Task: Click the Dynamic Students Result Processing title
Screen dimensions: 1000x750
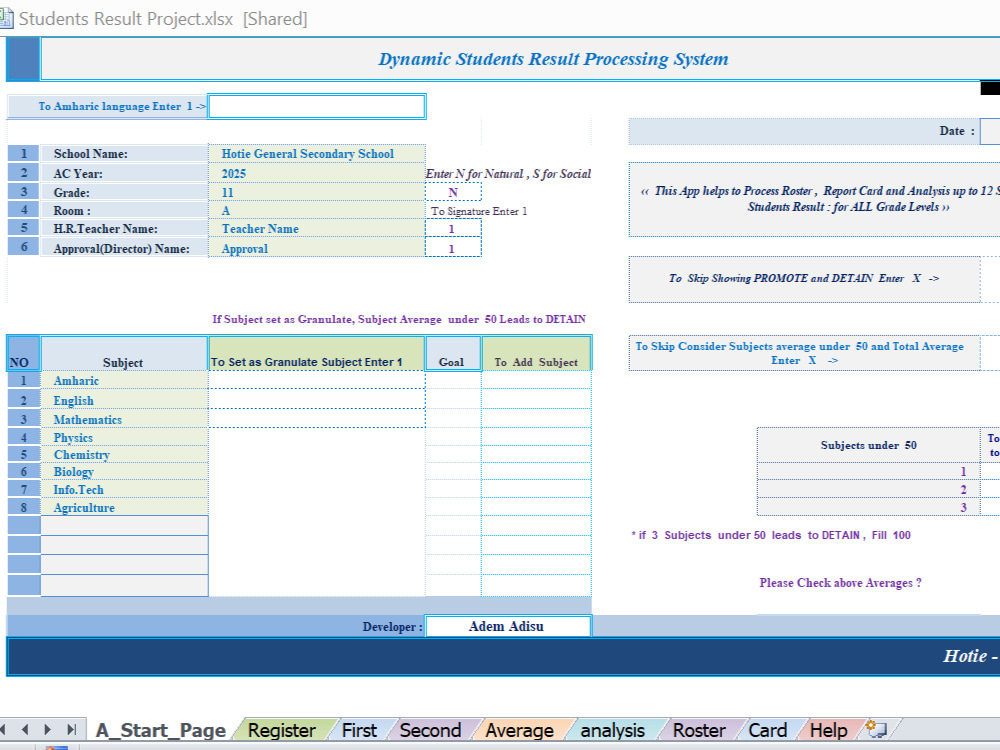Action: click(x=553, y=59)
